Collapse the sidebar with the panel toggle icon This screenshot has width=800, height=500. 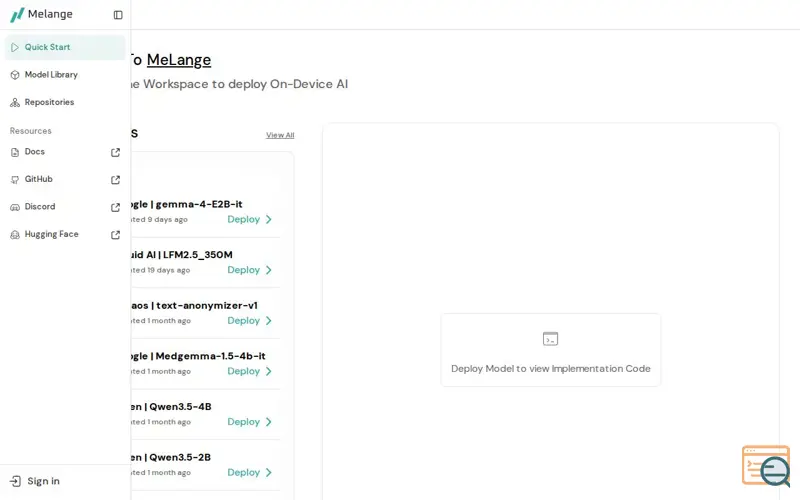118,15
